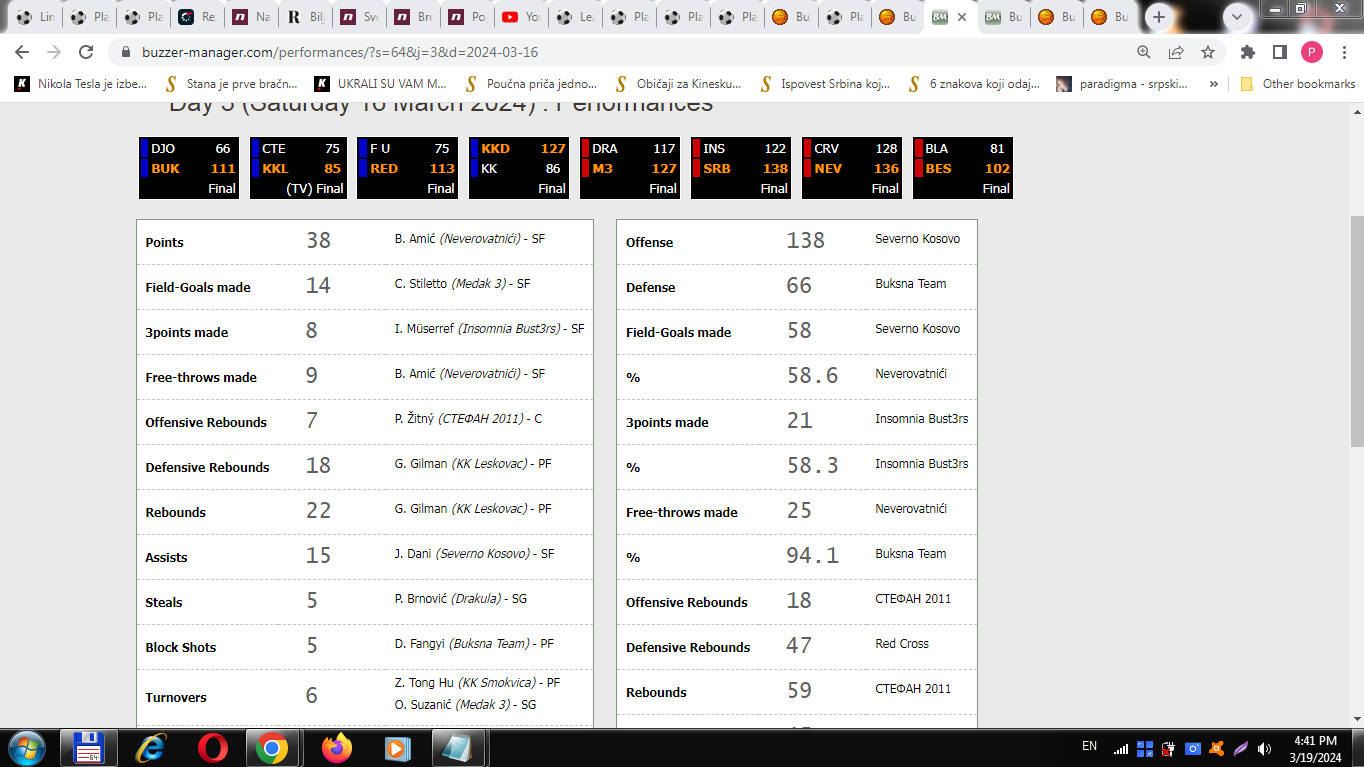Click the zoom magnifier icon in address bar
1364x767 pixels.
click(x=1144, y=52)
